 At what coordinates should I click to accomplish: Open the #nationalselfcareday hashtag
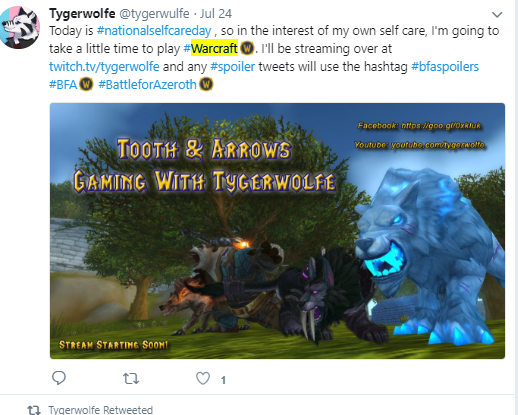tap(154, 31)
